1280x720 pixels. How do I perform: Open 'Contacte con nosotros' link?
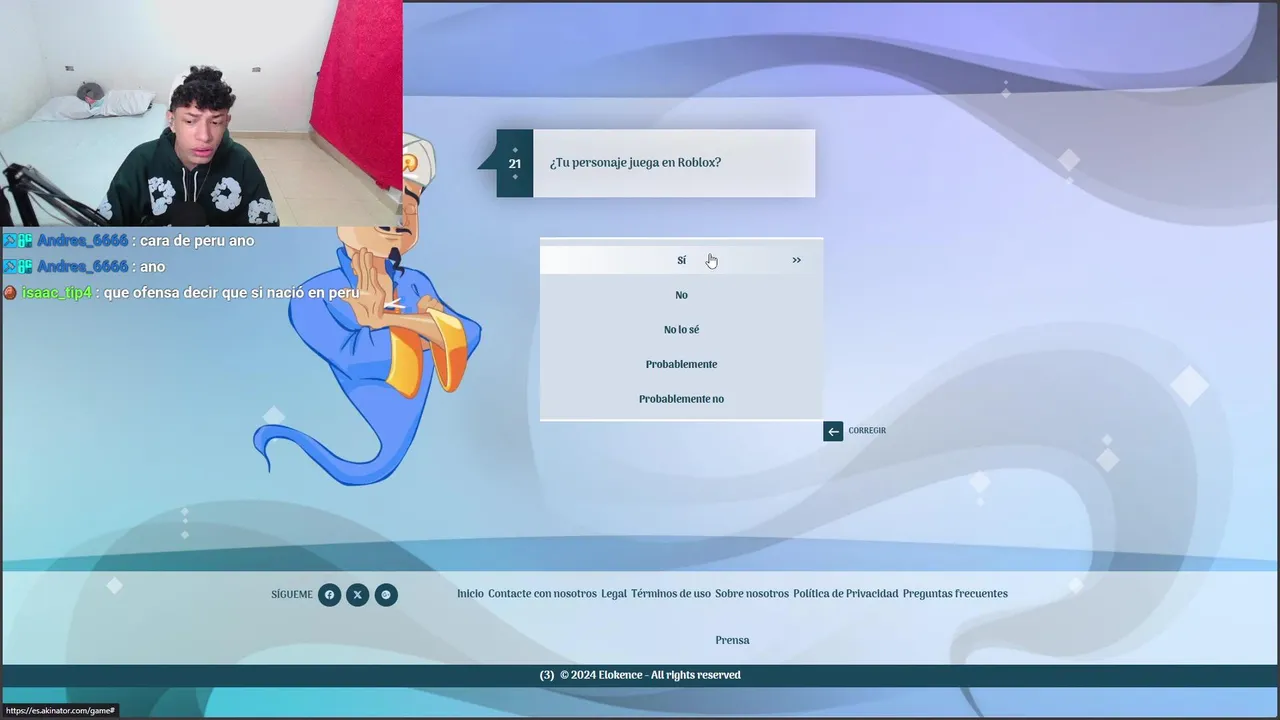(542, 594)
